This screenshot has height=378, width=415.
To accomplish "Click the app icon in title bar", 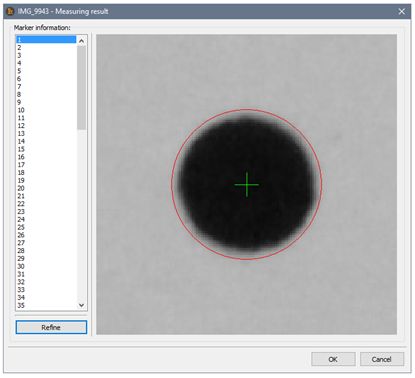I will point(11,11).
